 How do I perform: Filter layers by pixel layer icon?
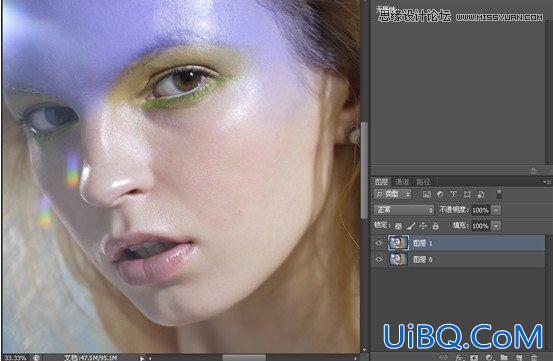[x=427, y=194]
